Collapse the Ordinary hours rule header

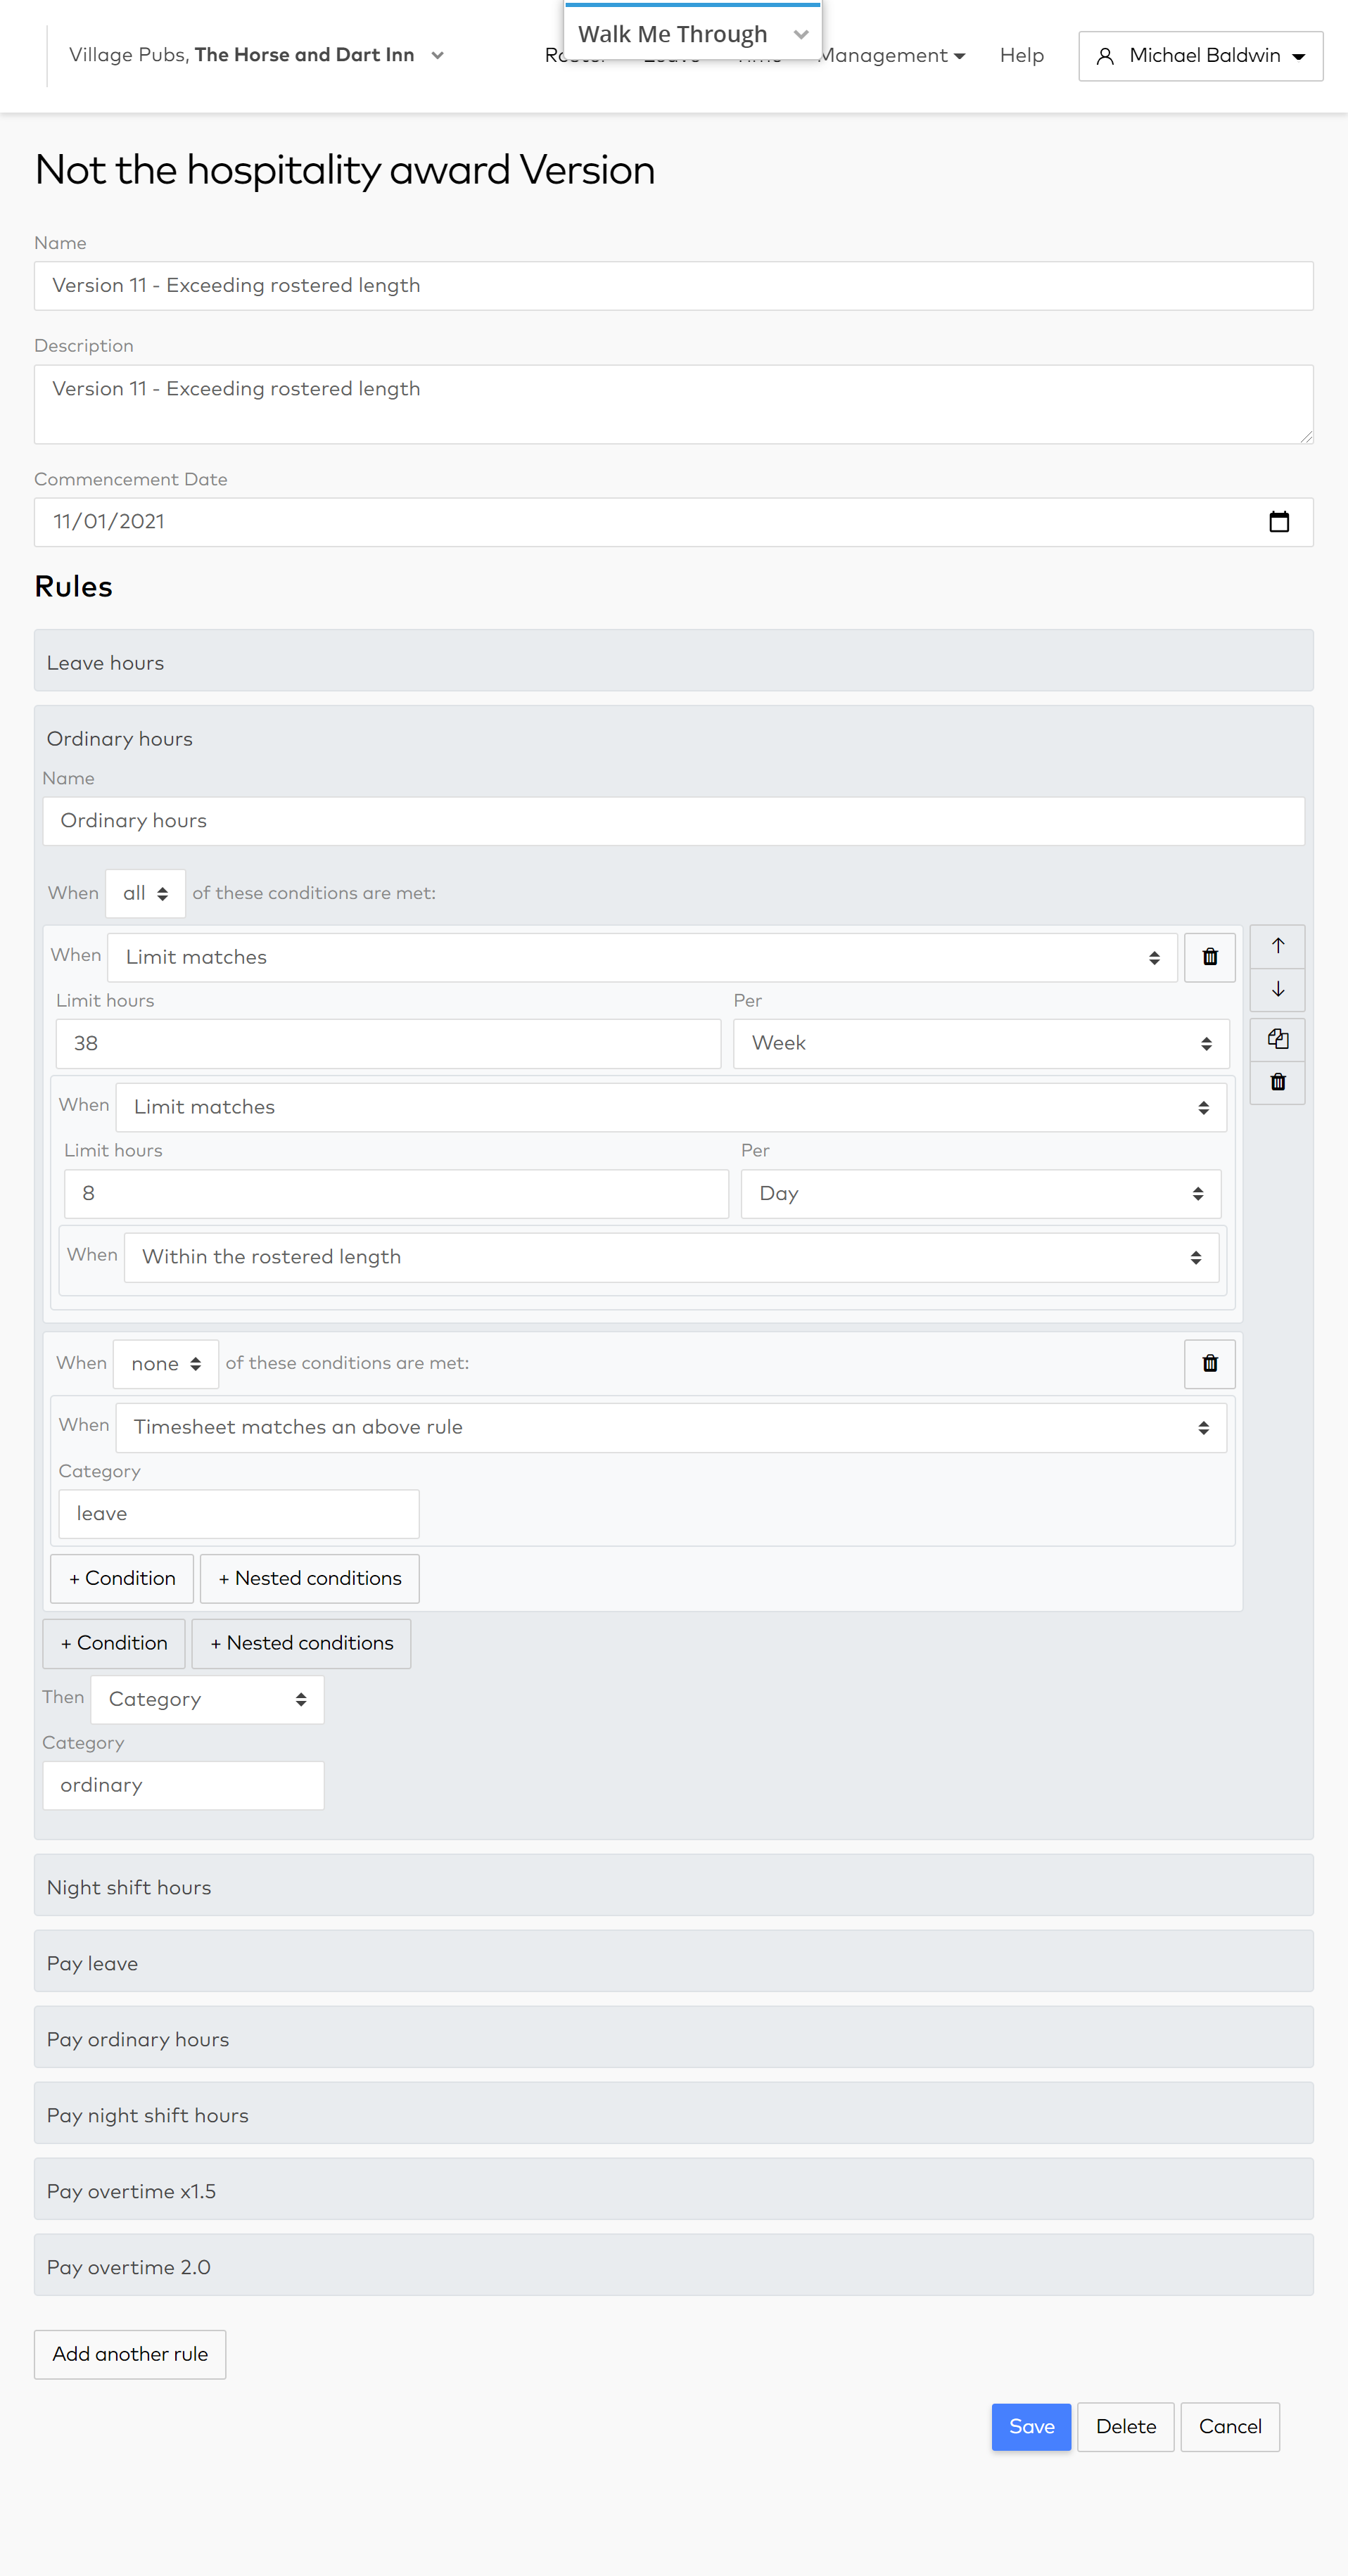pyautogui.click(x=673, y=739)
